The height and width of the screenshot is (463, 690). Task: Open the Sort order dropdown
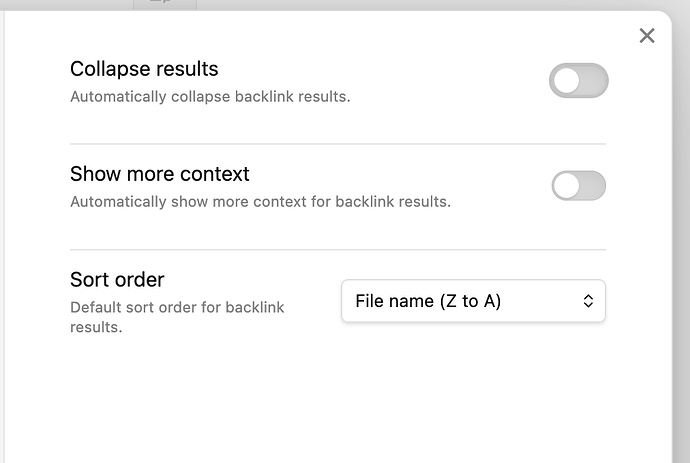pyautogui.click(x=473, y=301)
